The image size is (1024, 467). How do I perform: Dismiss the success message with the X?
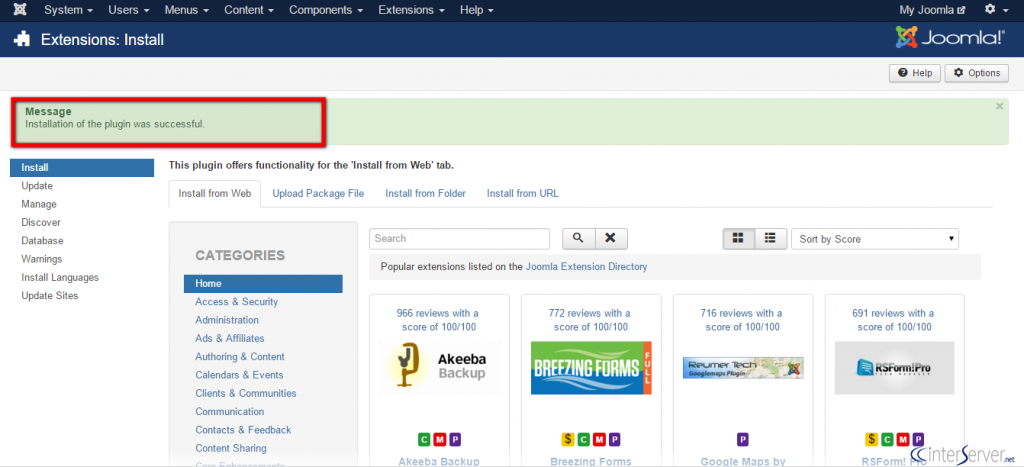click(x=999, y=106)
